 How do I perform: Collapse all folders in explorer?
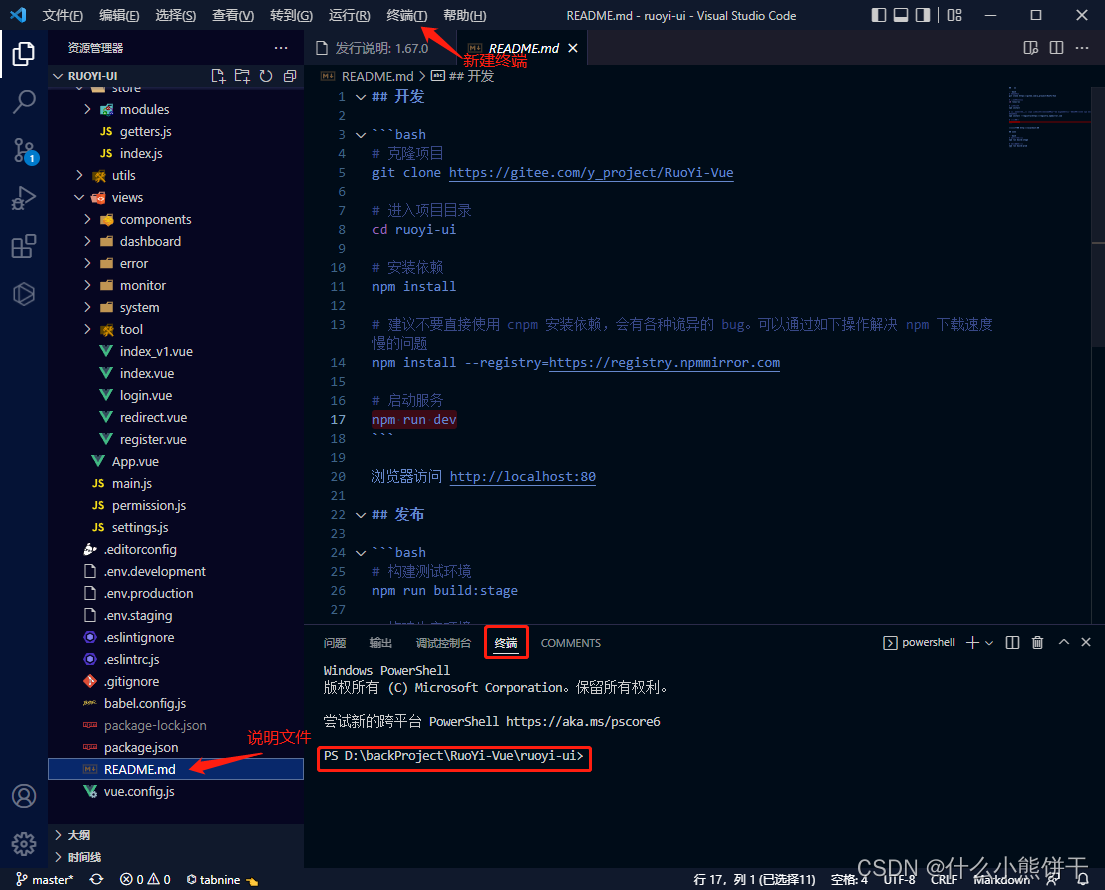[x=290, y=76]
